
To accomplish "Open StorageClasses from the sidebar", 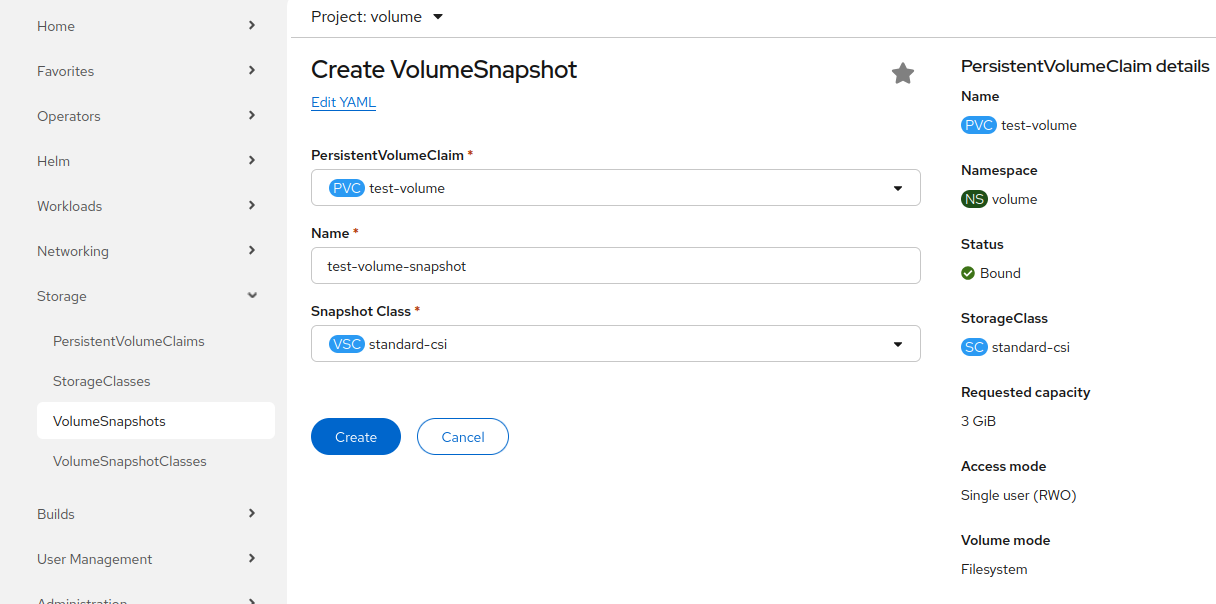I will (x=100, y=381).
